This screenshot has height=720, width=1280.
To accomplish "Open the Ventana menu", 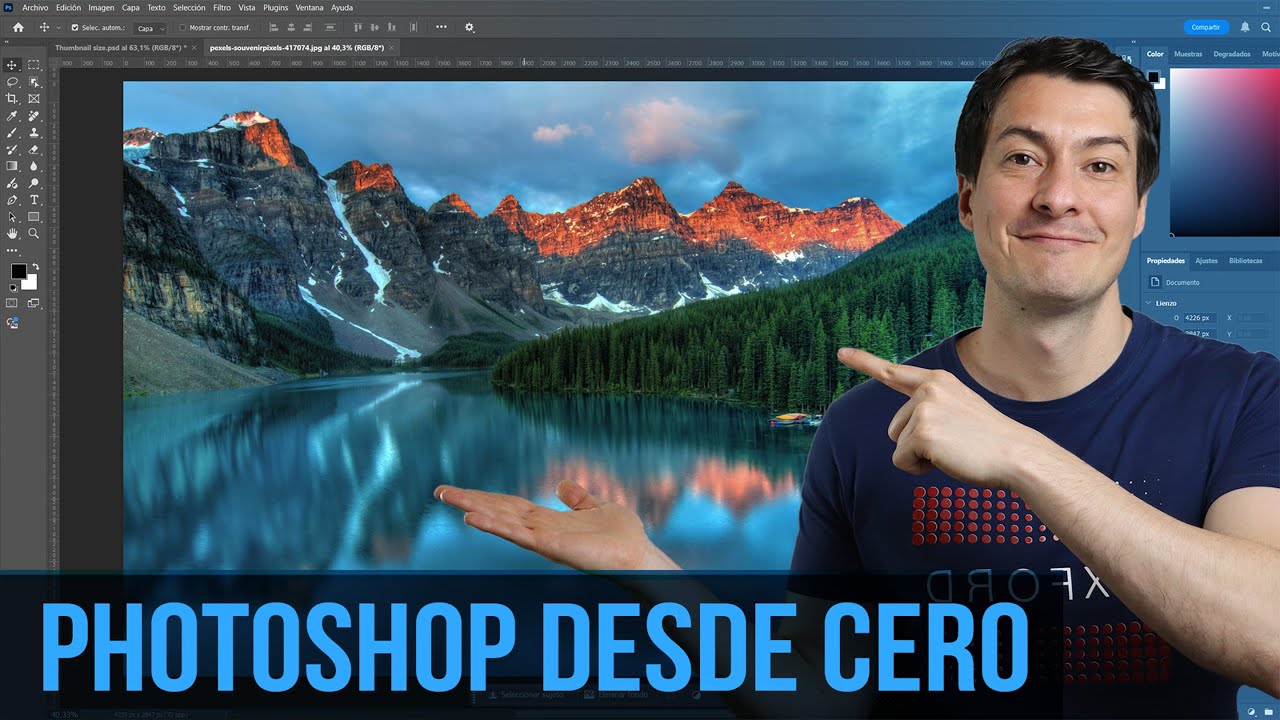I will (309, 7).
